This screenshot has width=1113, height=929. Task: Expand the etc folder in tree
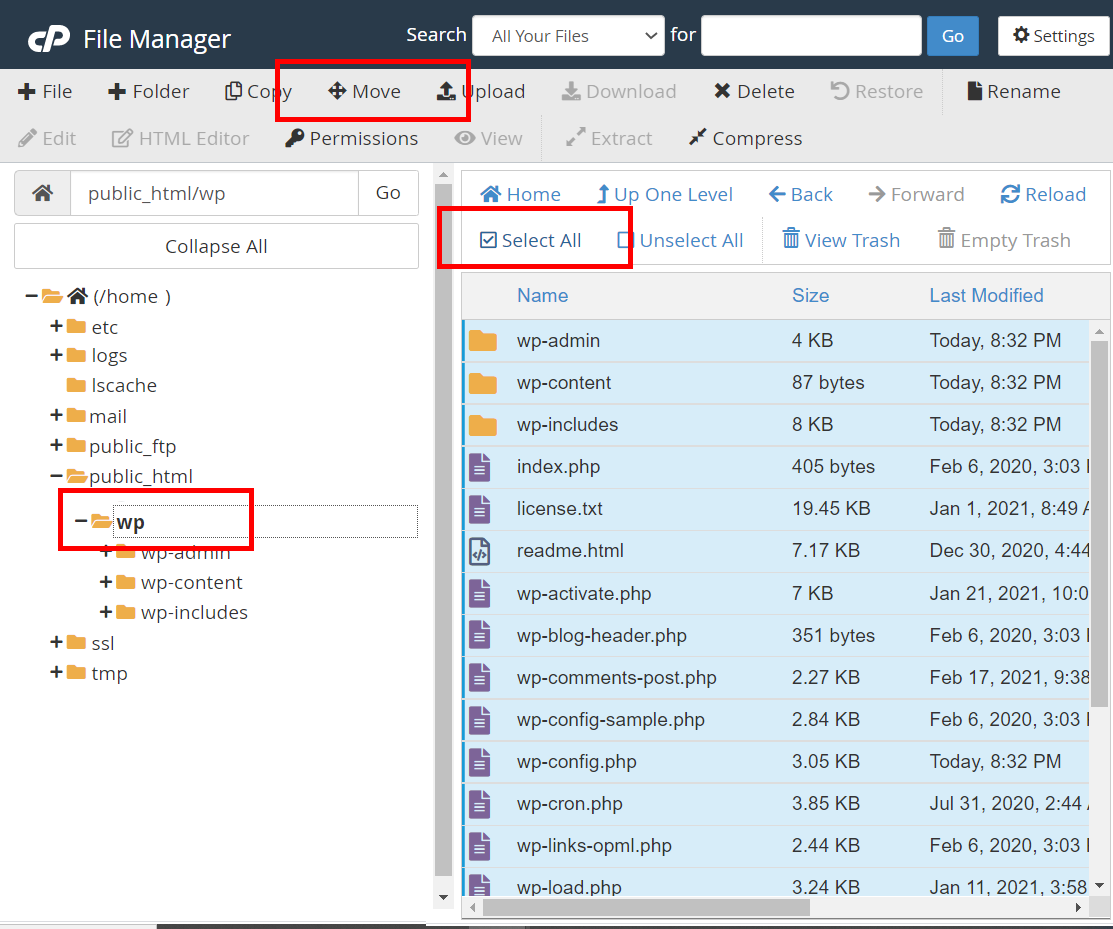pyautogui.click(x=57, y=326)
